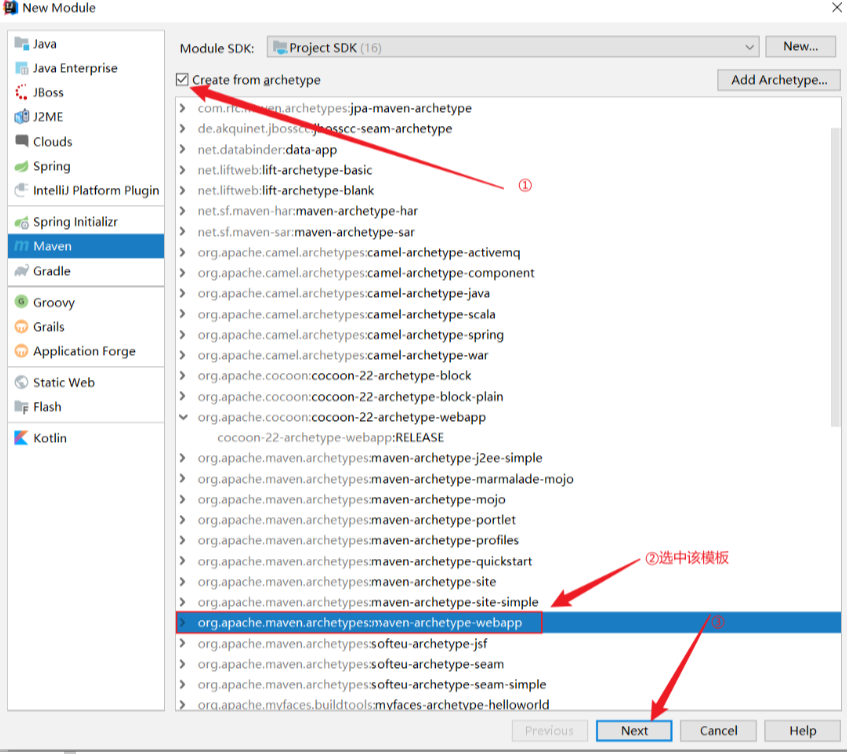Expand lift-archetype-basic node
The image size is (847, 754).
pyautogui.click(x=183, y=170)
